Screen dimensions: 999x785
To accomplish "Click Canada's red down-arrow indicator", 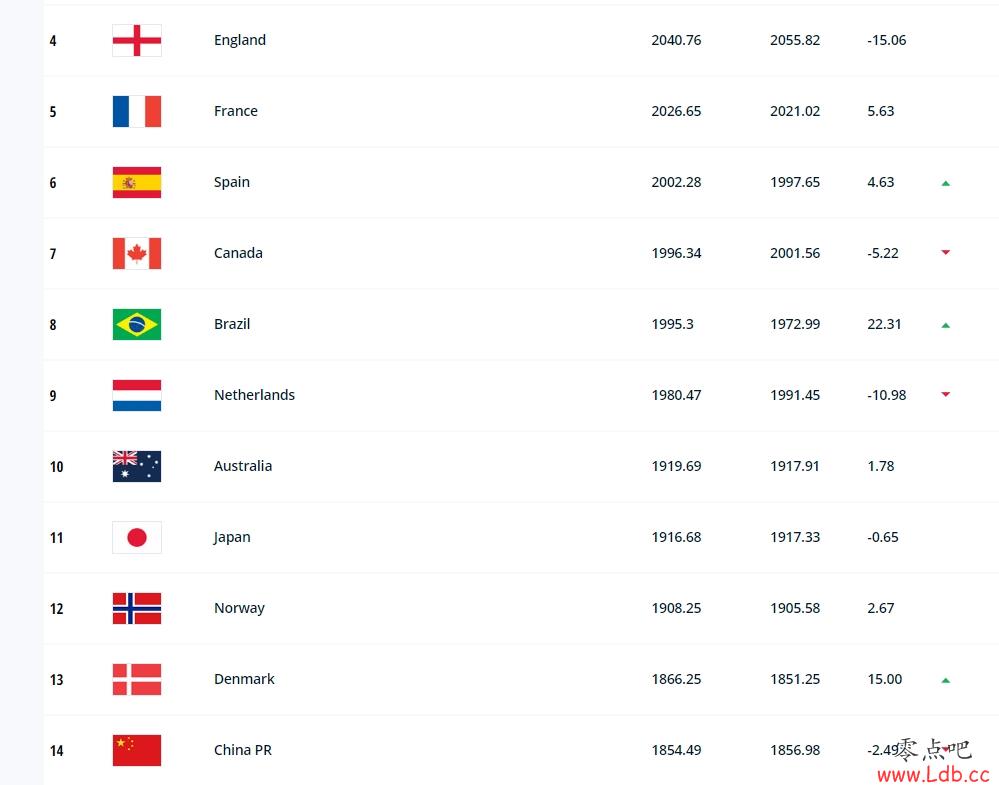I will pos(945,252).
